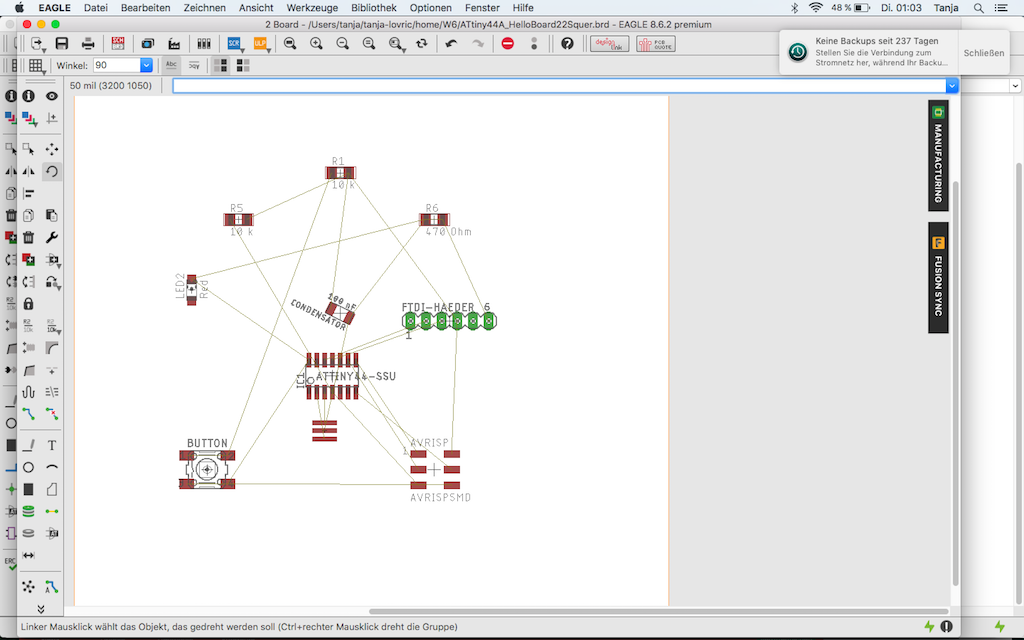Click the horizontal scrollbar thumb
The width and height of the screenshot is (1024, 640).
tap(658, 611)
